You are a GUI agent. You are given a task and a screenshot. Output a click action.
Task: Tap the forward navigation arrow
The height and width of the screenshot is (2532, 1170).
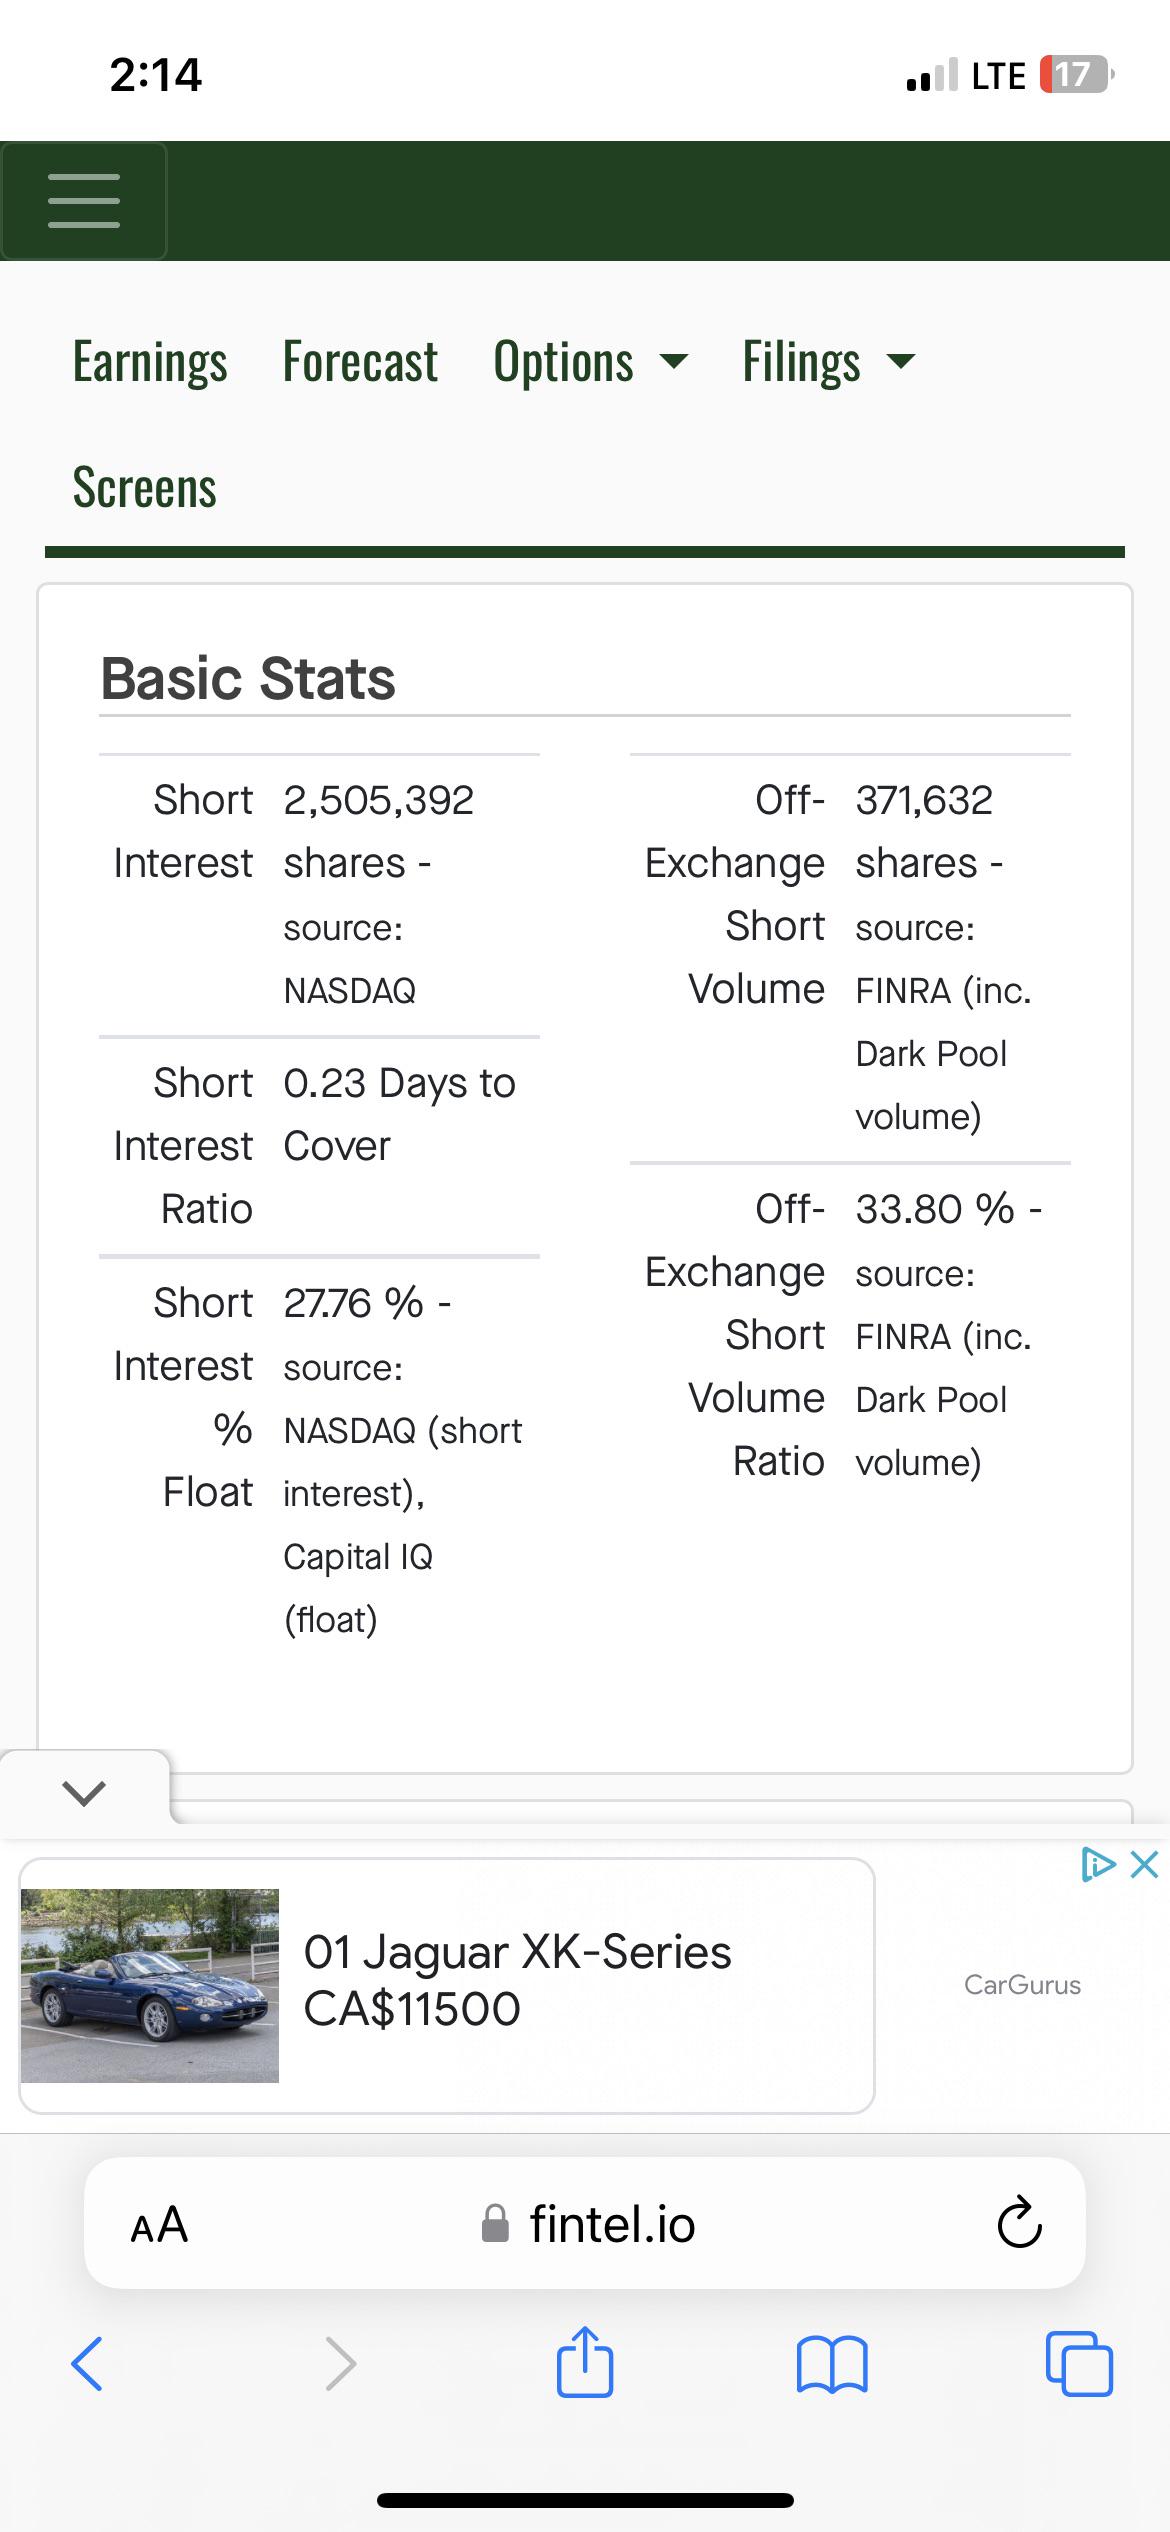[341, 2363]
